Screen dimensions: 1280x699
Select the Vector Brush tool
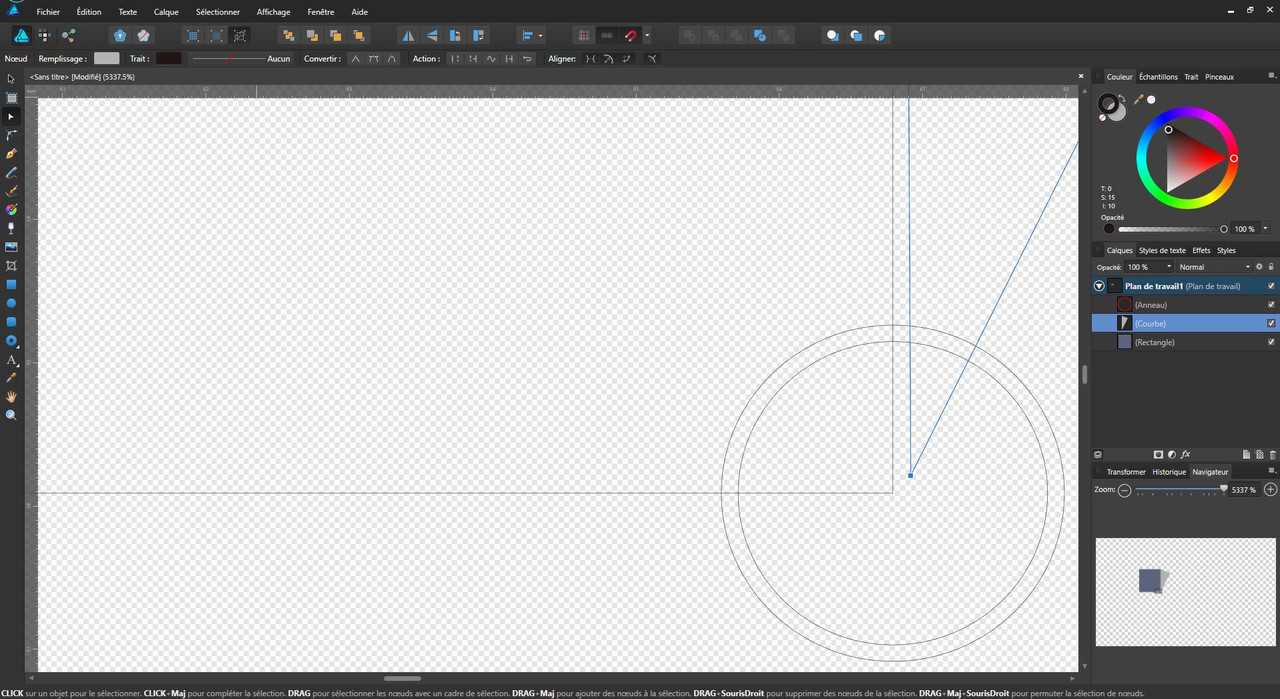tap(11, 191)
